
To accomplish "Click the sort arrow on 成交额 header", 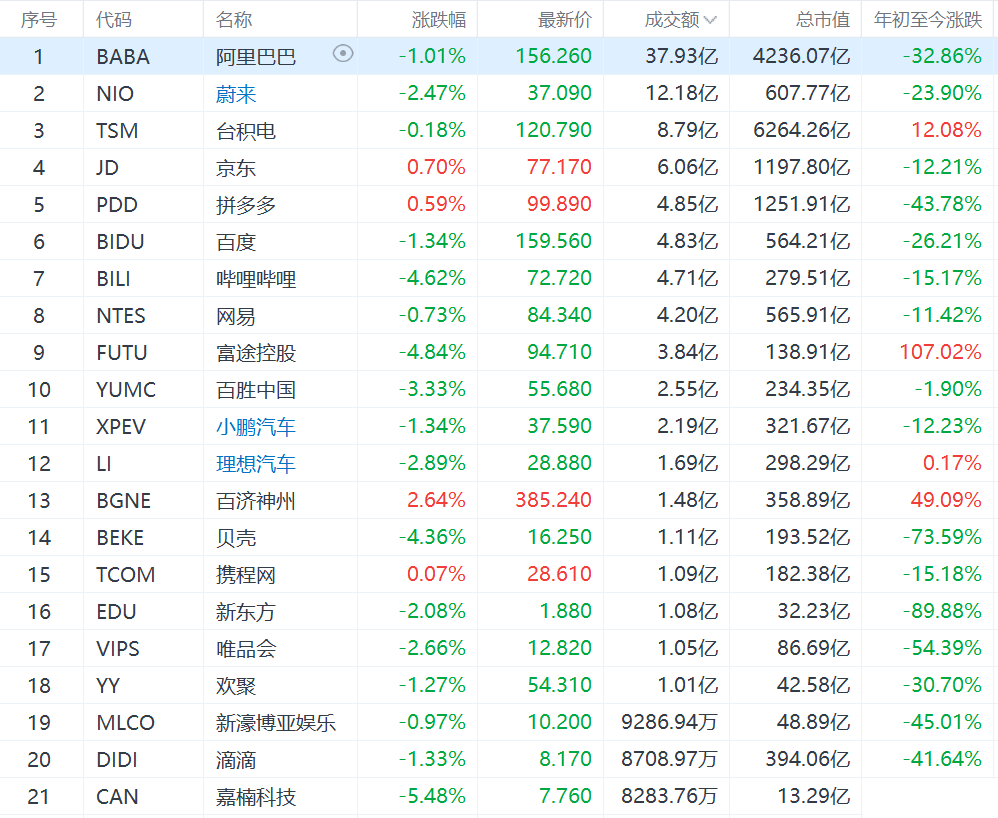I will point(710,20).
